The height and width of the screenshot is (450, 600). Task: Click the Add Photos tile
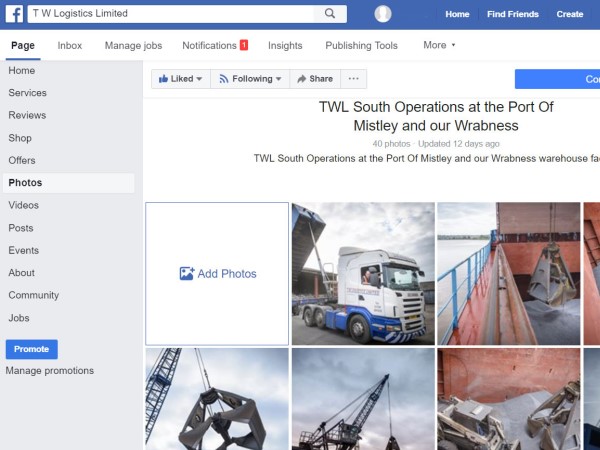pos(217,274)
